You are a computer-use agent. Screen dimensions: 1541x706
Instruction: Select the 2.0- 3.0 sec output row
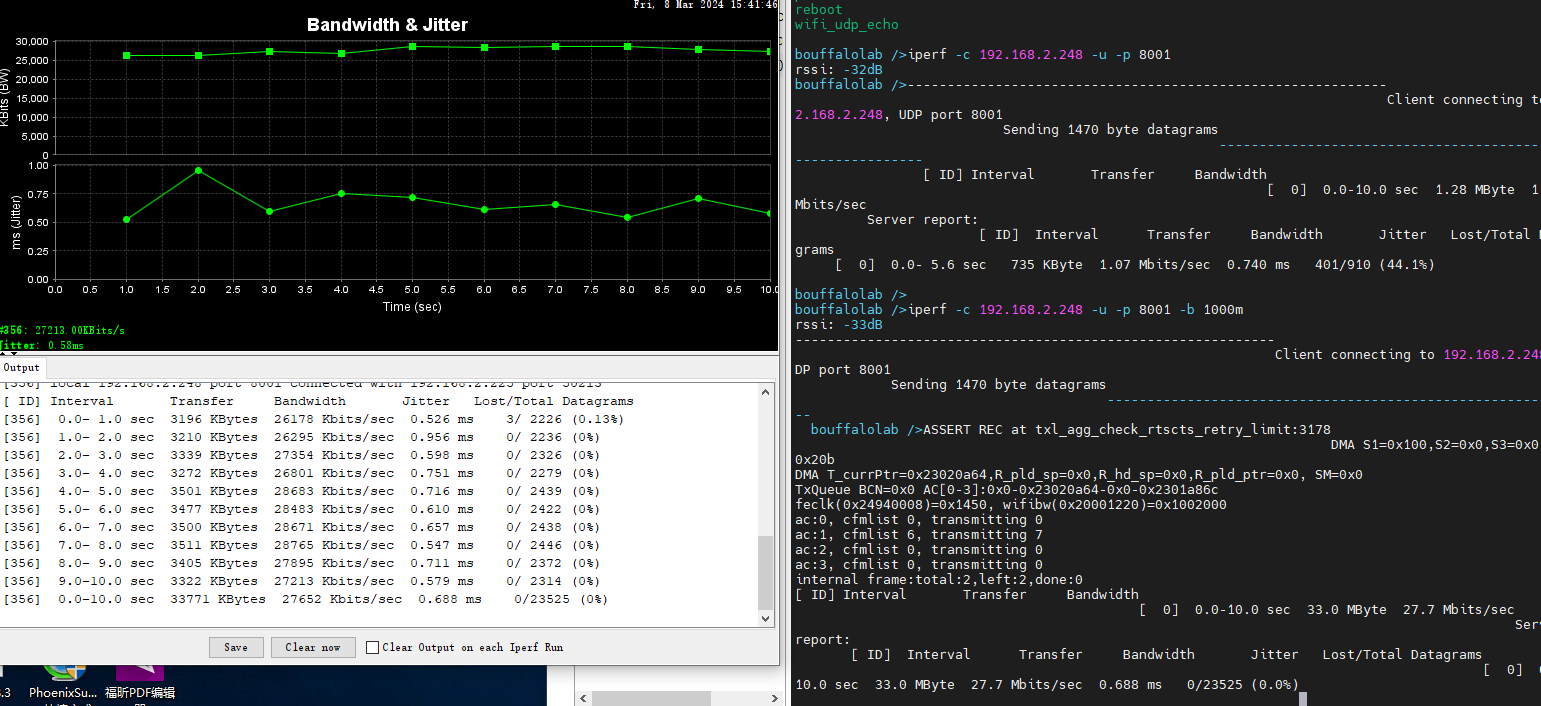(x=301, y=455)
